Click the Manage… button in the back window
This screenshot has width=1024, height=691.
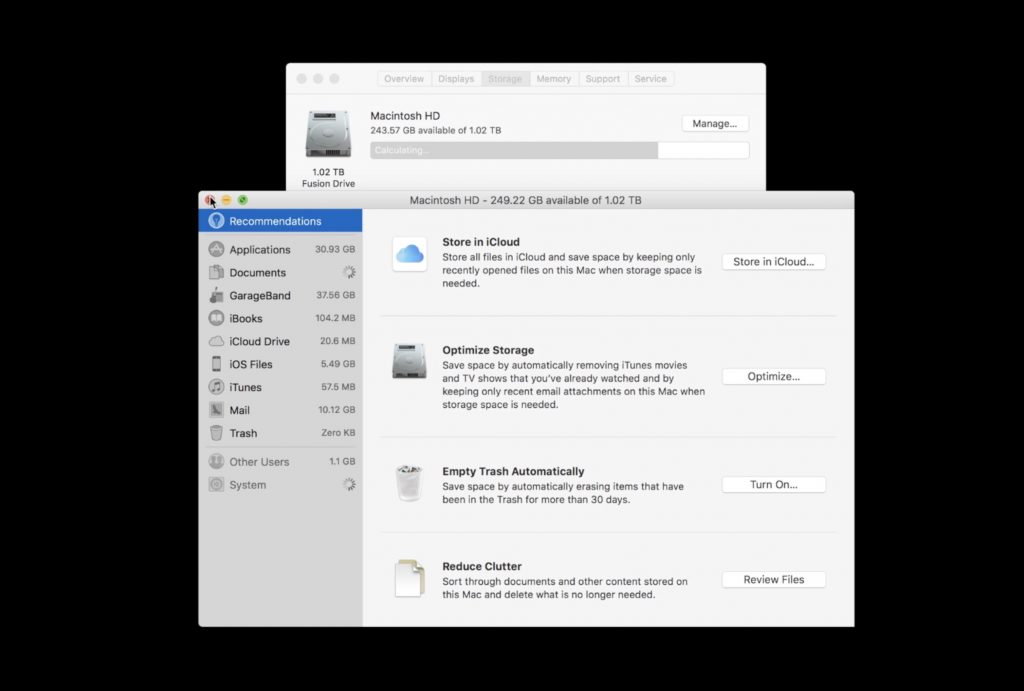tap(714, 123)
